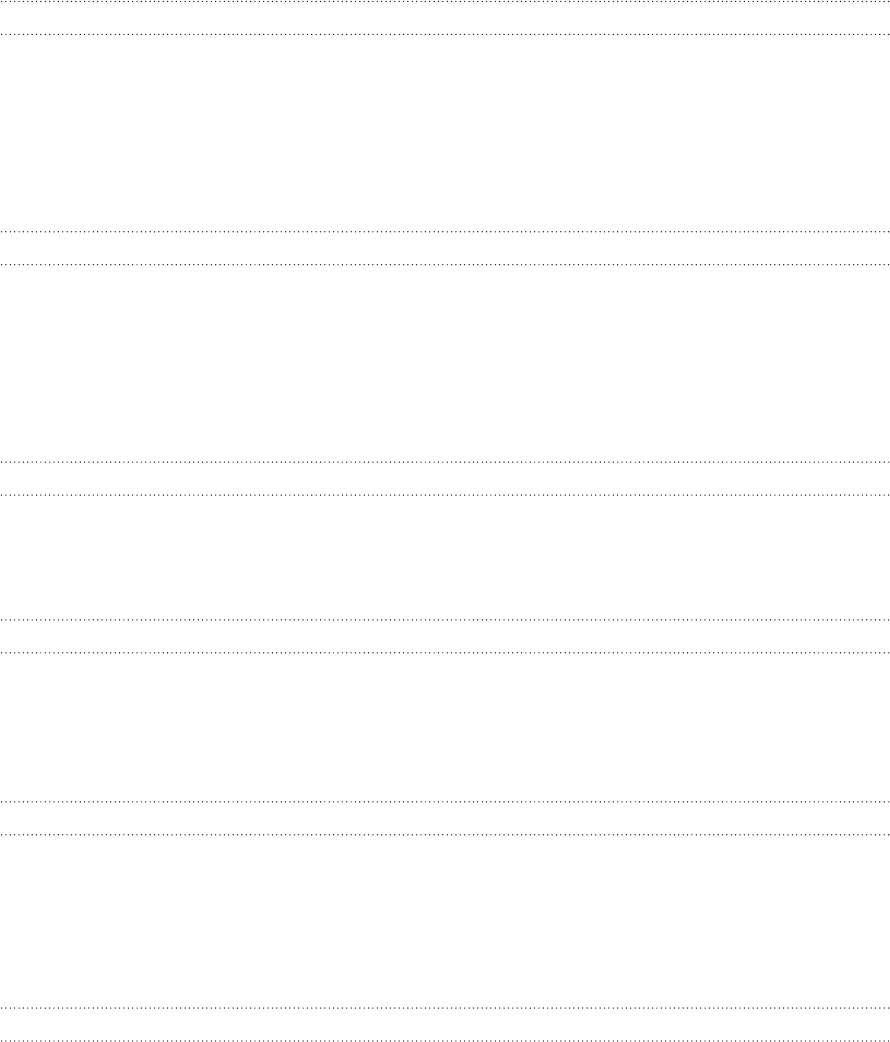Click narrow band inside fifth dotted-line pair
This screenshot has width=890, height=1042.
pos(445,818)
